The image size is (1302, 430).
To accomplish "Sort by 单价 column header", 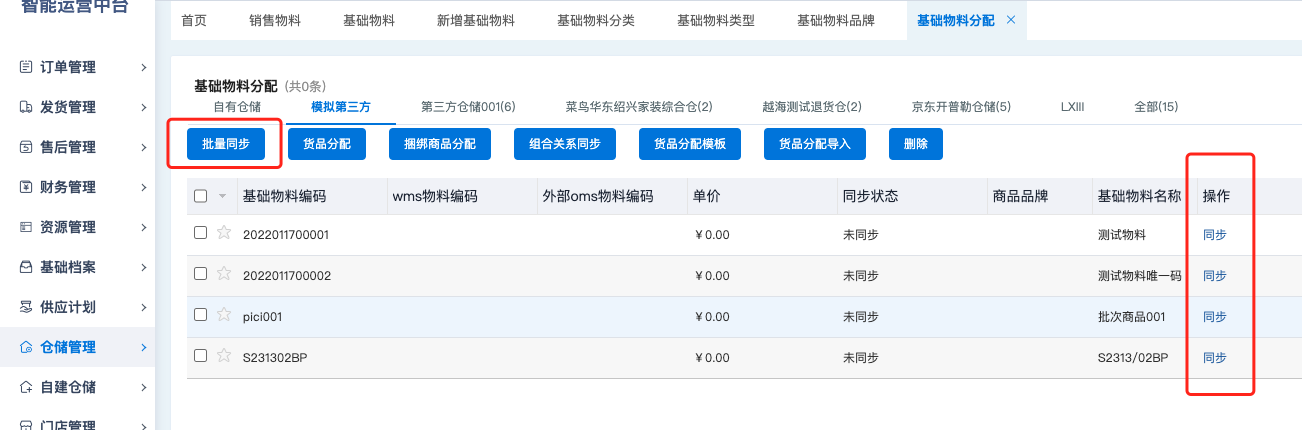I will click(706, 197).
